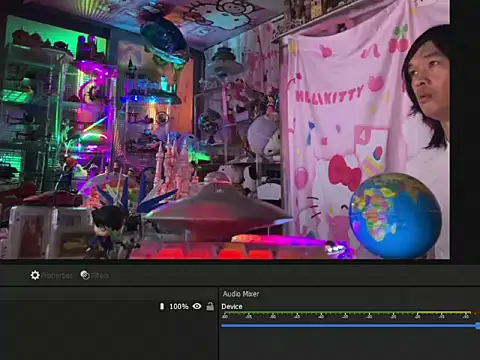
Task: Click the battery icon in source row
Action: tap(162, 306)
